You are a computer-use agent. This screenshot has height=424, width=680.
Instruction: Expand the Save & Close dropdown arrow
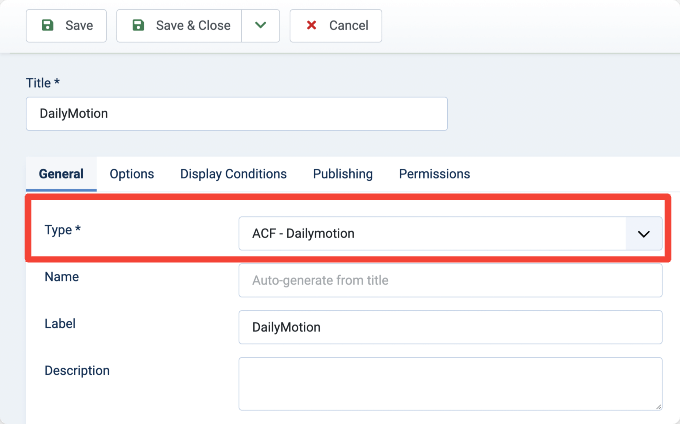pyautogui.click(x=261, y=26)
